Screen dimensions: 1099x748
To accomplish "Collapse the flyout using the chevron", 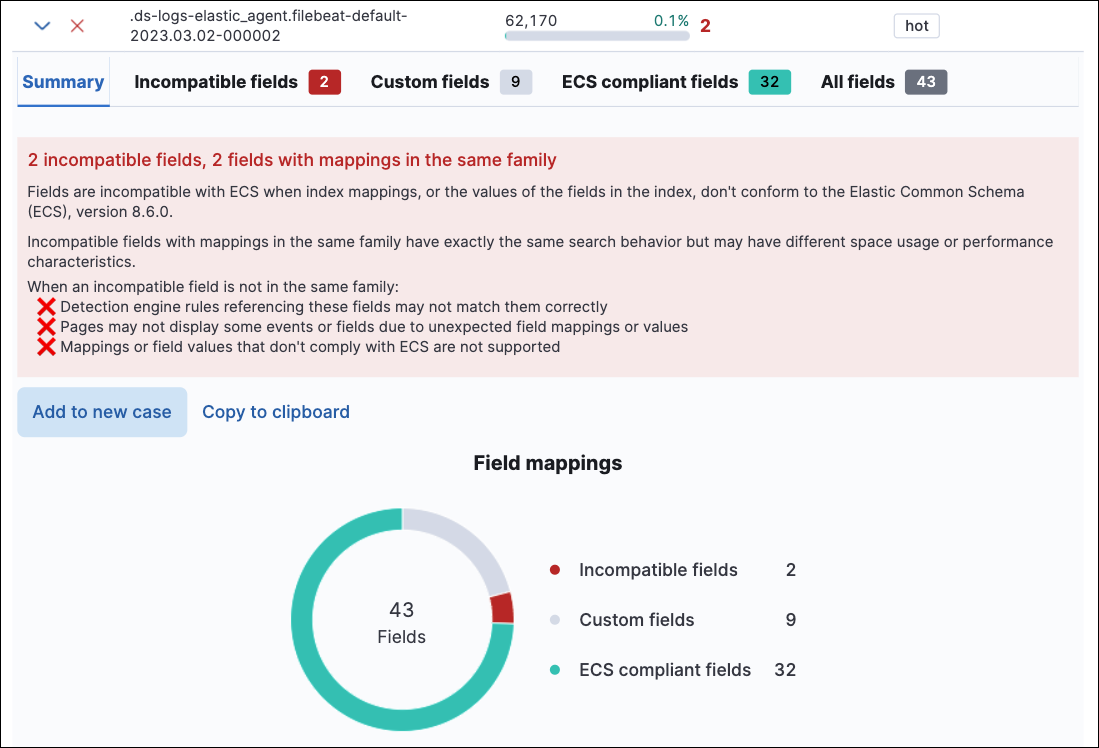I will tap(41, 26).
